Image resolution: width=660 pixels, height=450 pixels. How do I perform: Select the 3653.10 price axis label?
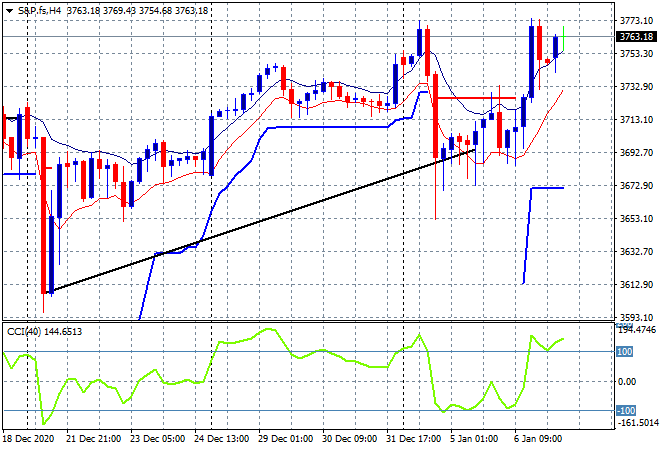[636, 218]
